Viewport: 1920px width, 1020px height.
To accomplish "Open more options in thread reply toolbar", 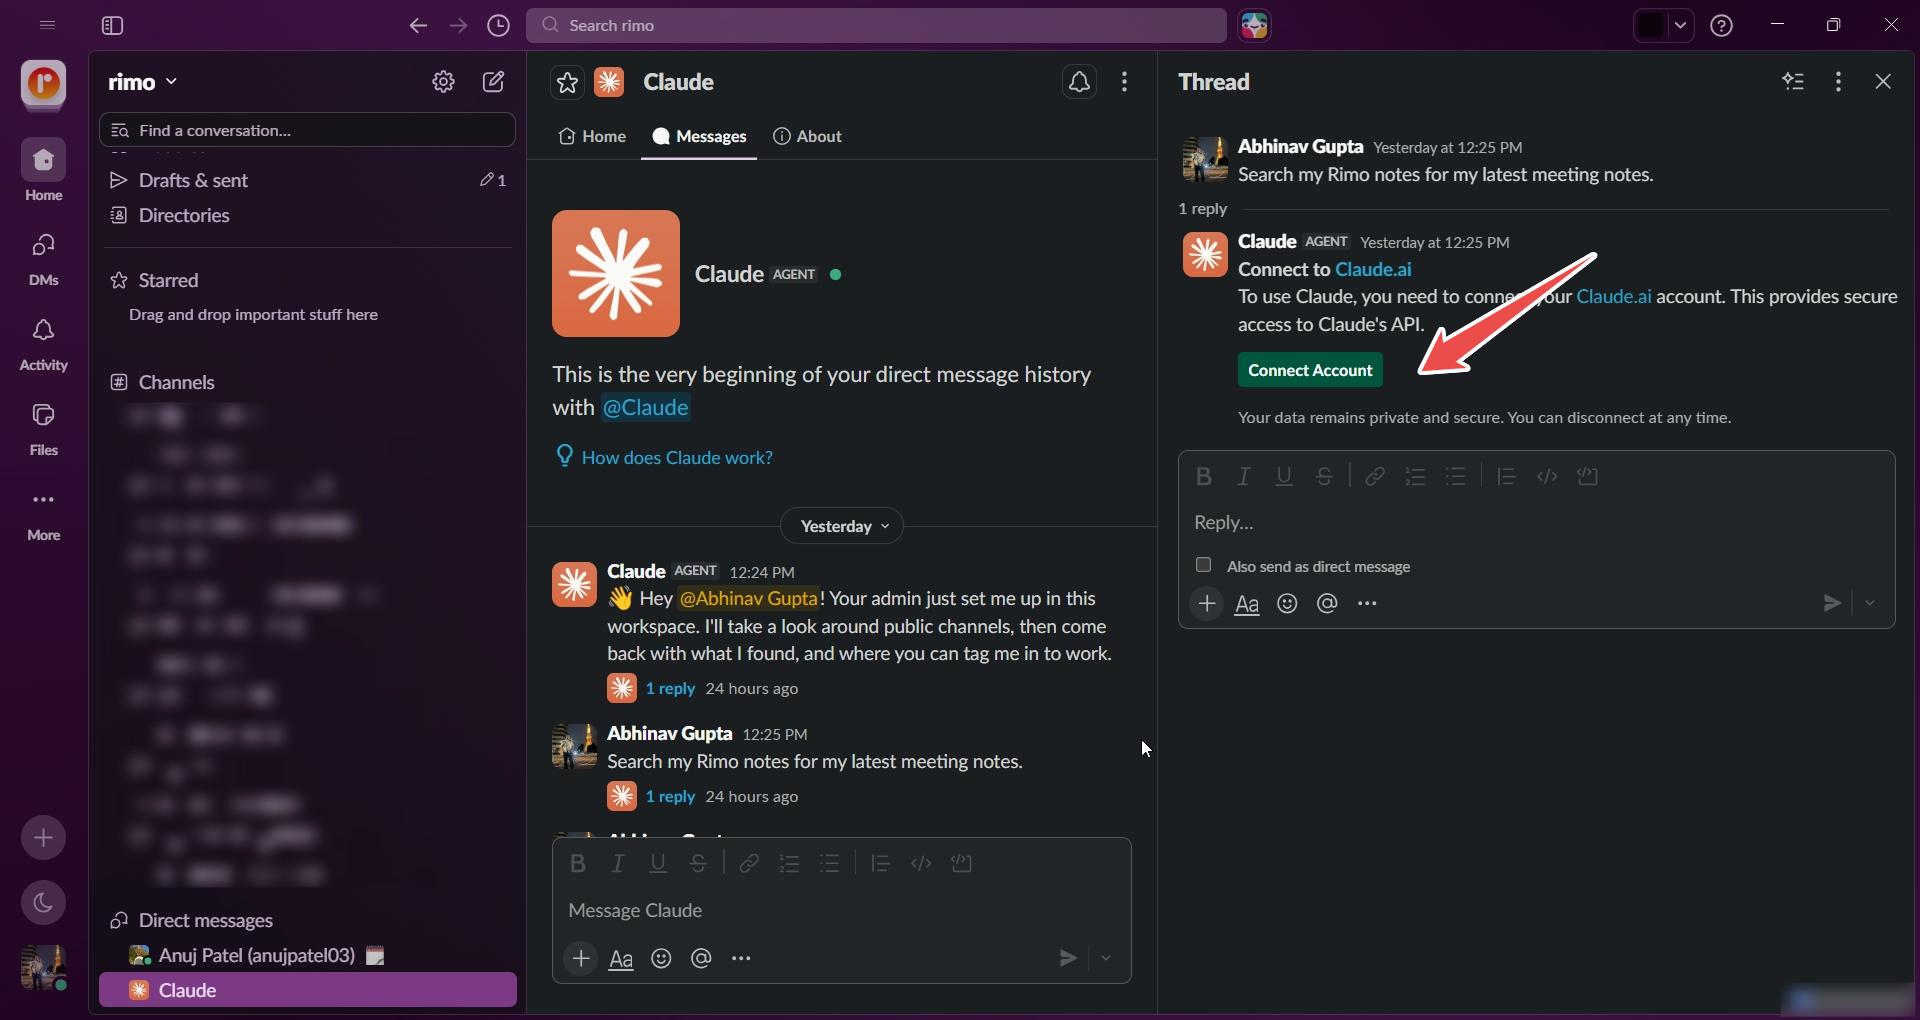I will point(1367,603).
